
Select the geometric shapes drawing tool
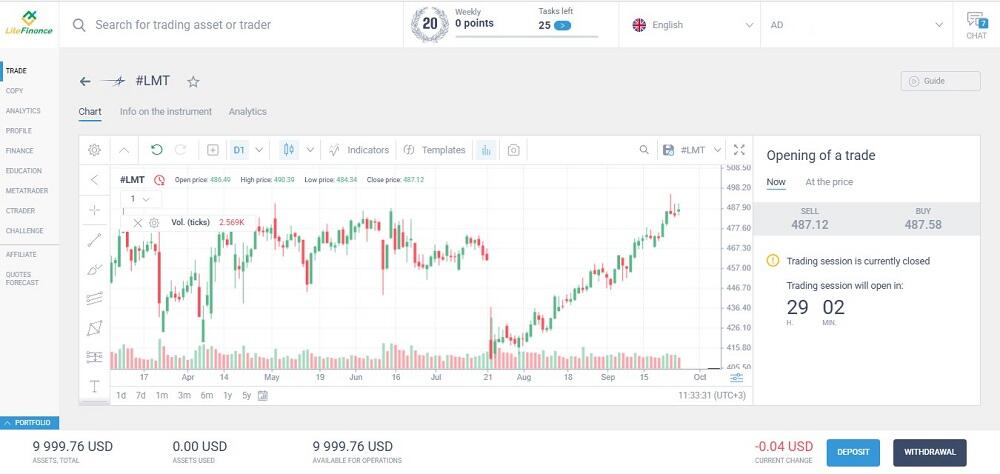pyautogui.click(x=94, y=328)
